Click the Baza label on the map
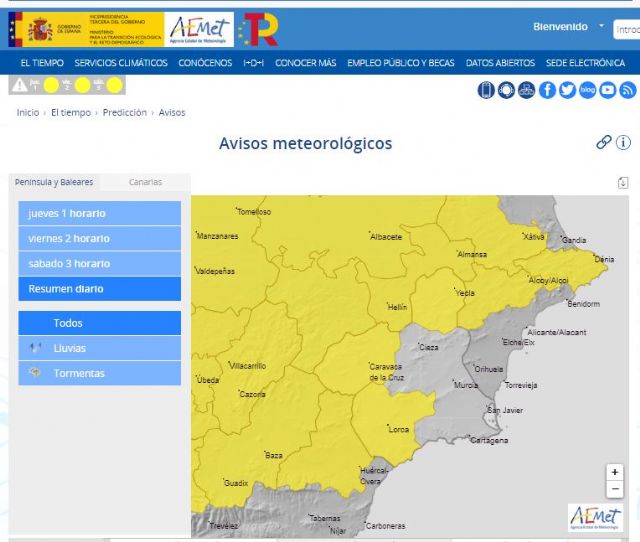 point(274,455)
